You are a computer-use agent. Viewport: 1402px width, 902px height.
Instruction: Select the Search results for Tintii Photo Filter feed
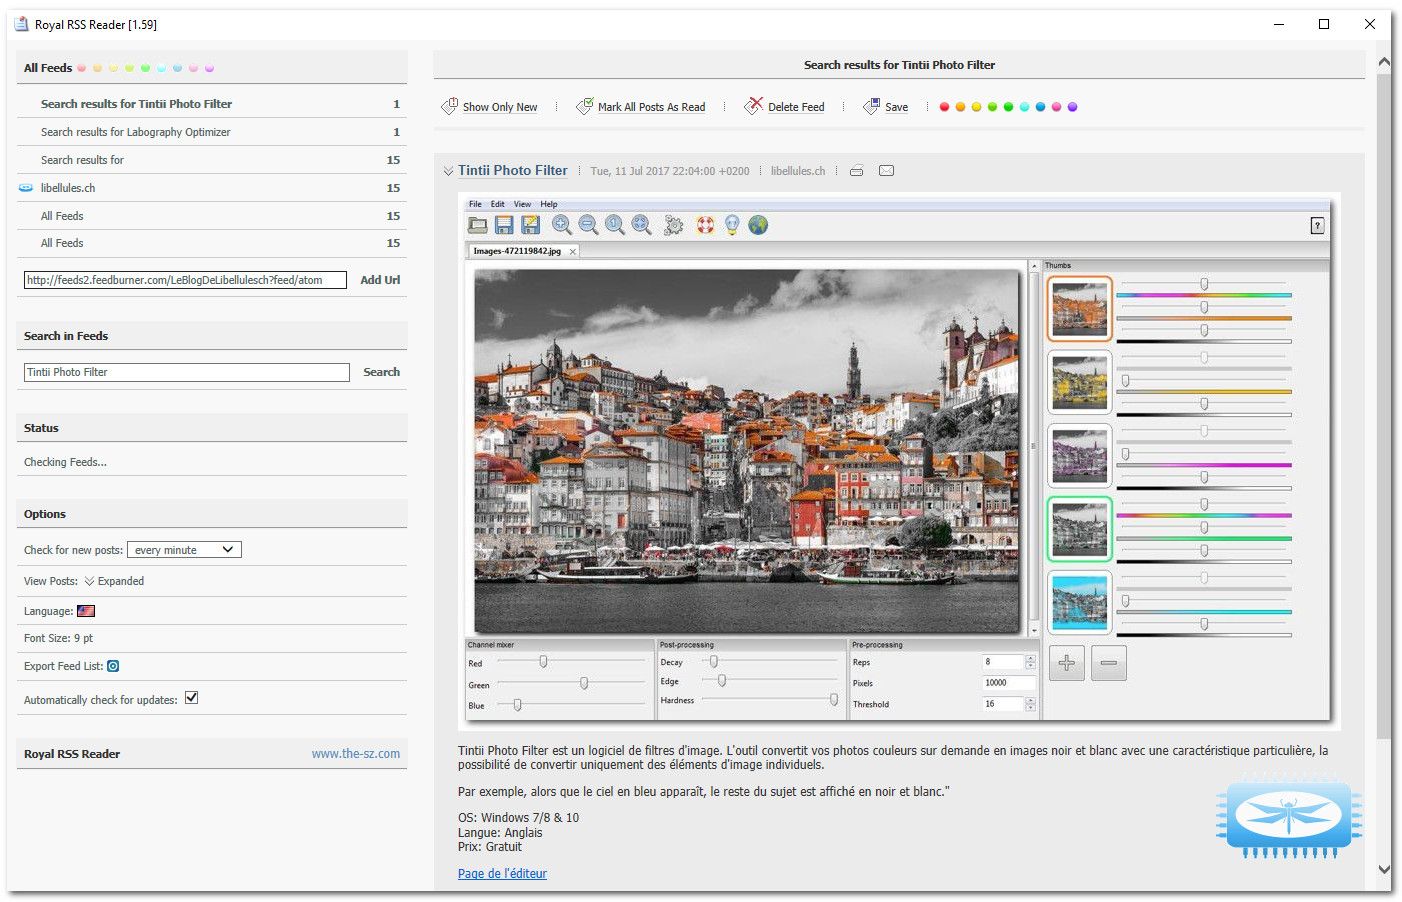pos(211,104)
